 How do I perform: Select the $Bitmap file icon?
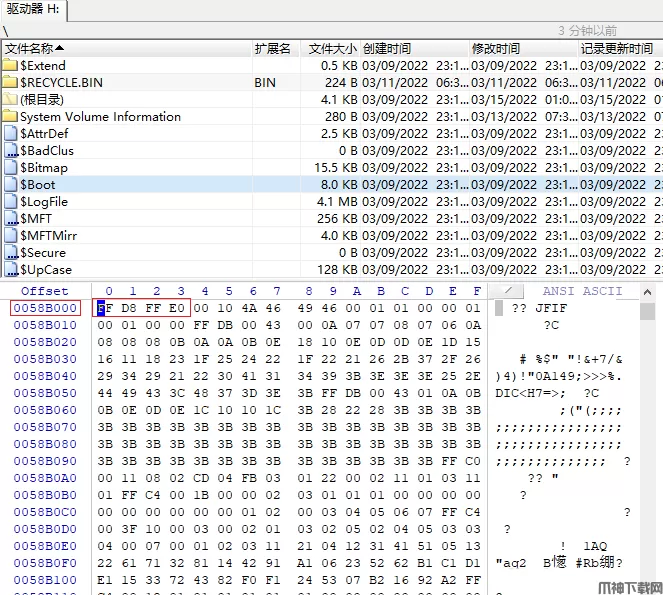point(10,167)
